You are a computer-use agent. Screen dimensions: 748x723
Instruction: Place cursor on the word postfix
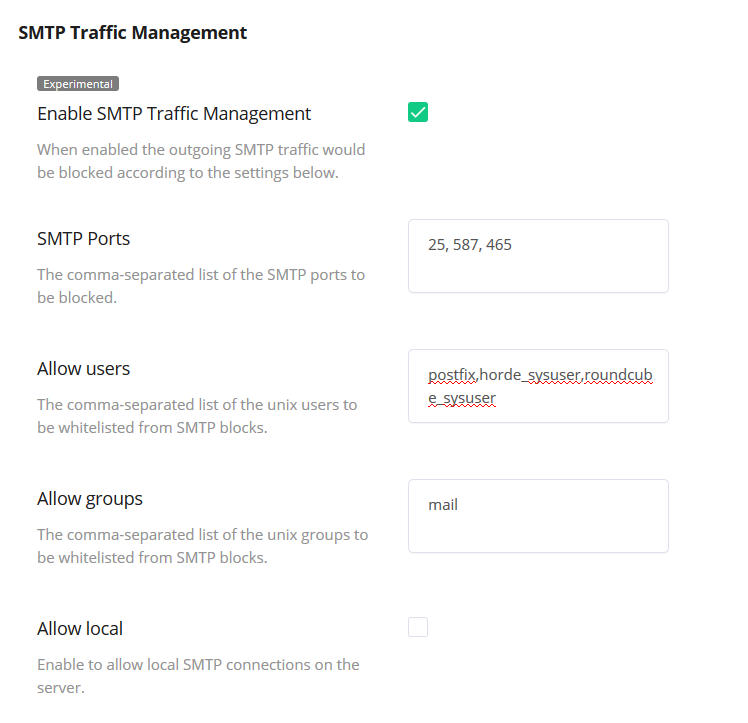452,376
